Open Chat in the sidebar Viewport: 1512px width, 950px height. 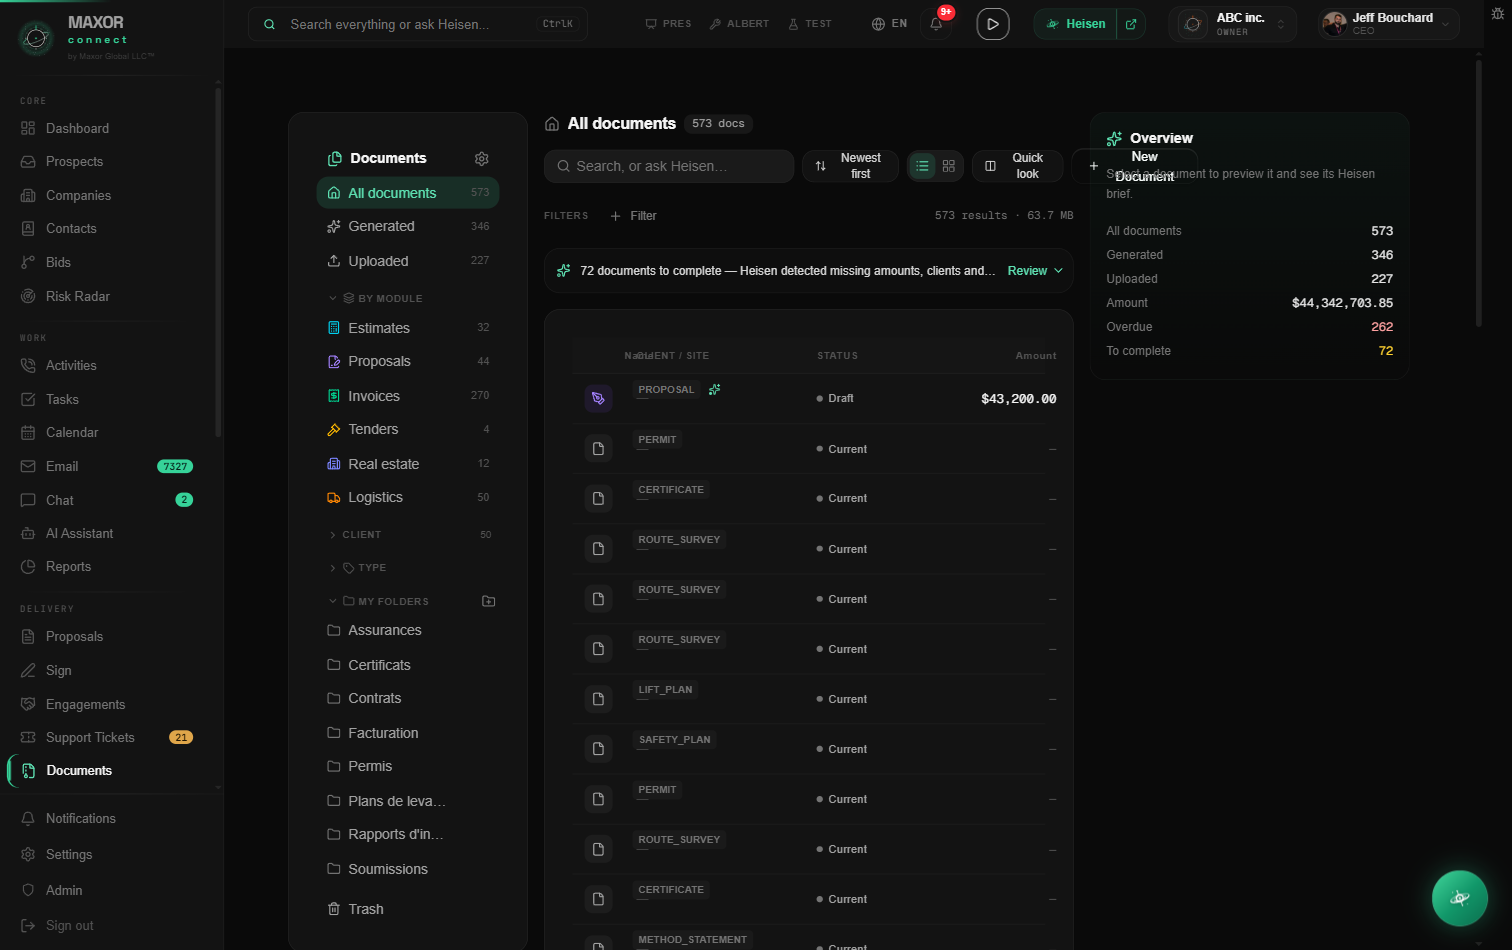pyautogui.click(x=108, y=500)
